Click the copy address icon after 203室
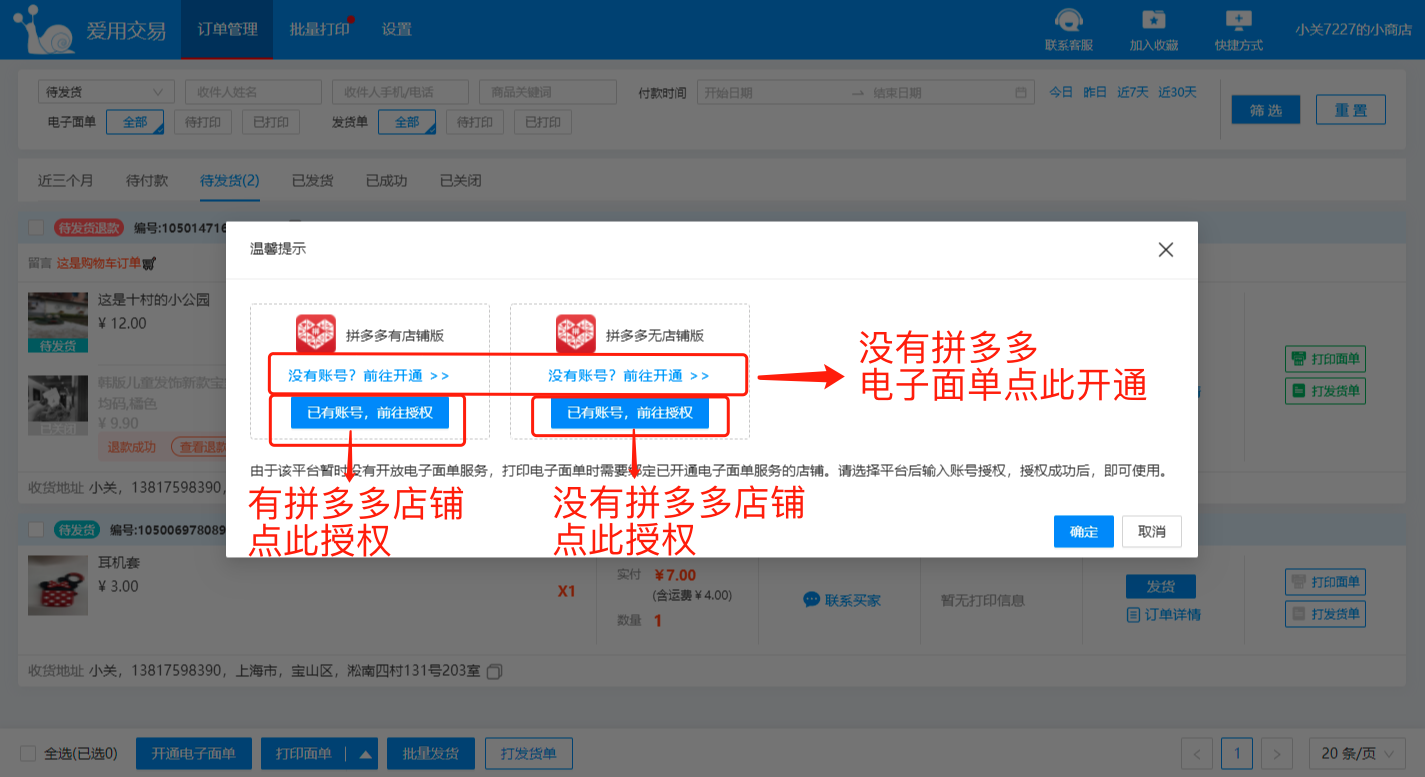Screen dimensions: 1425x777 tap(494, 671)
